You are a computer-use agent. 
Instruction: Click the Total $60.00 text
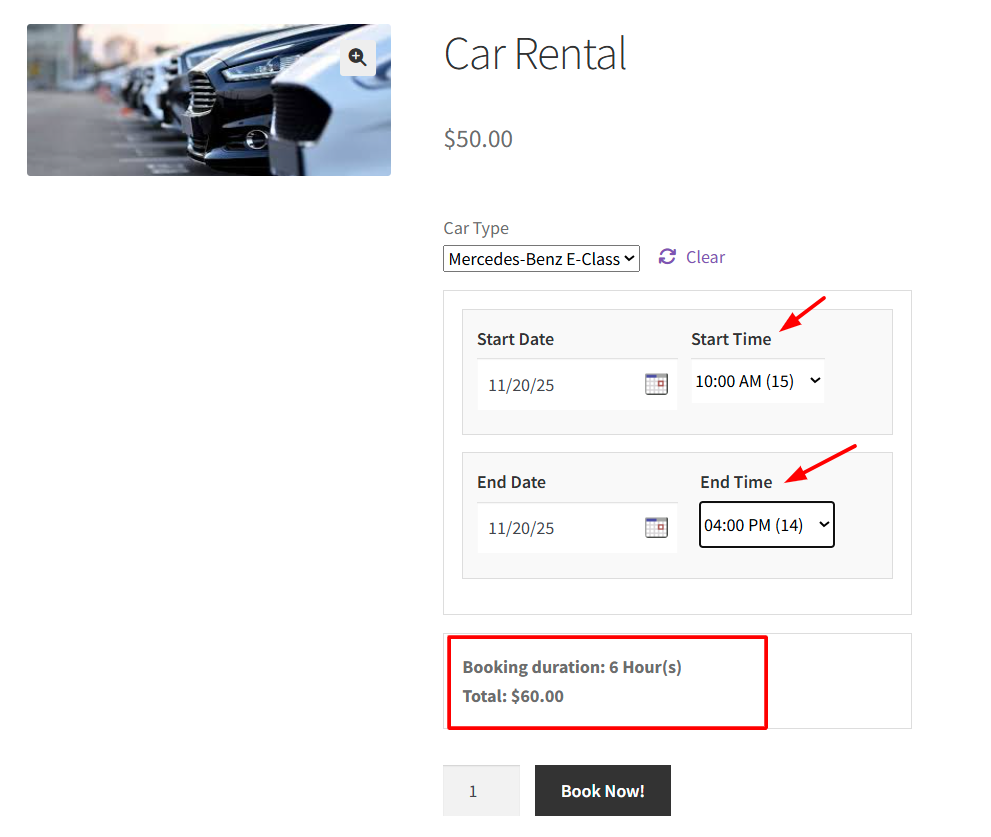[513, 696]
